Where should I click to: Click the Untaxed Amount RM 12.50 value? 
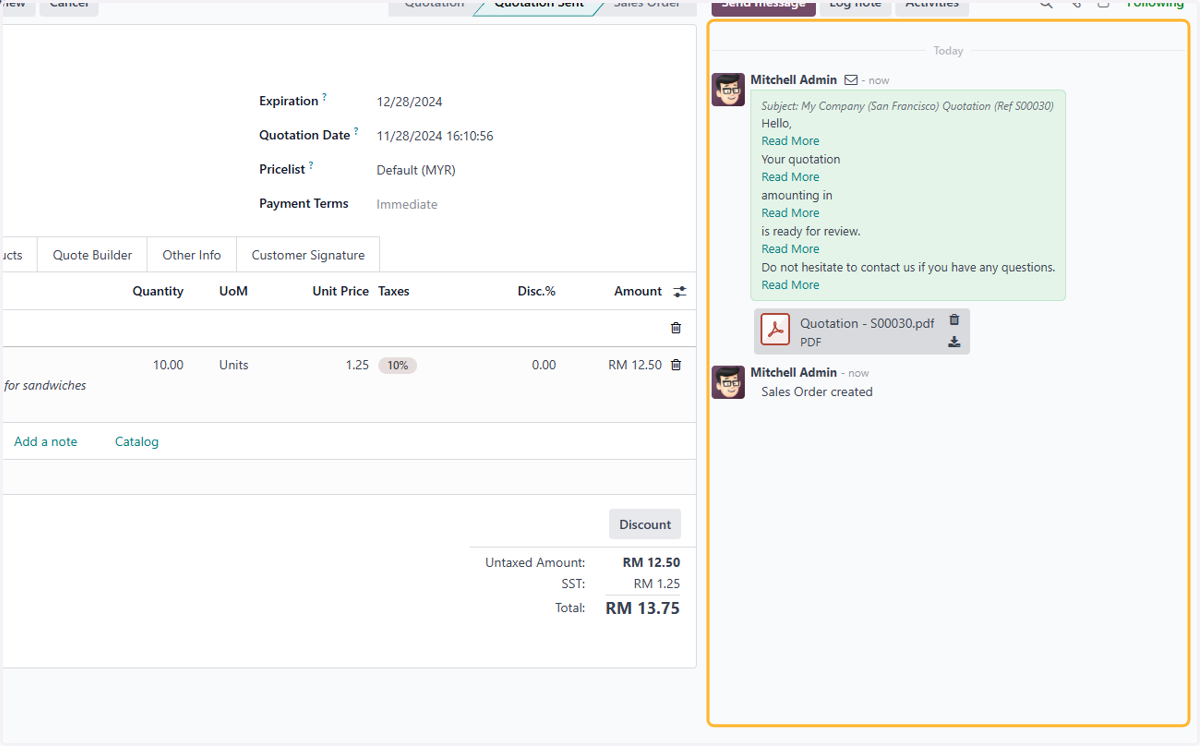(651, 562)
